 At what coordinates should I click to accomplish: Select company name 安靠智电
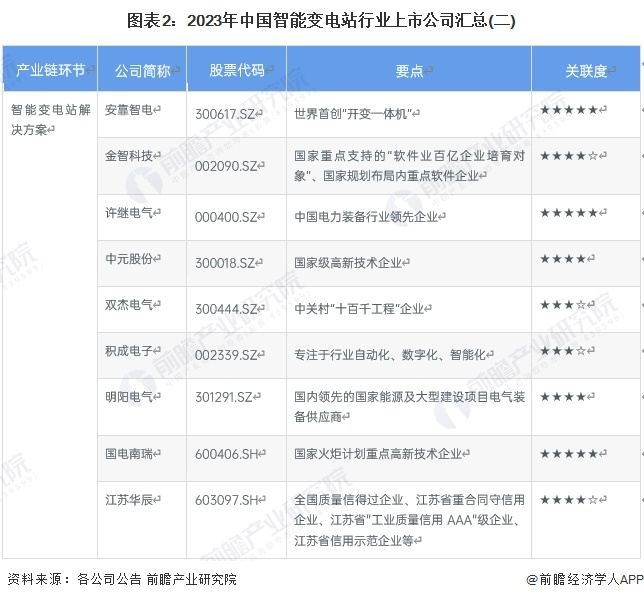(129, 110)
